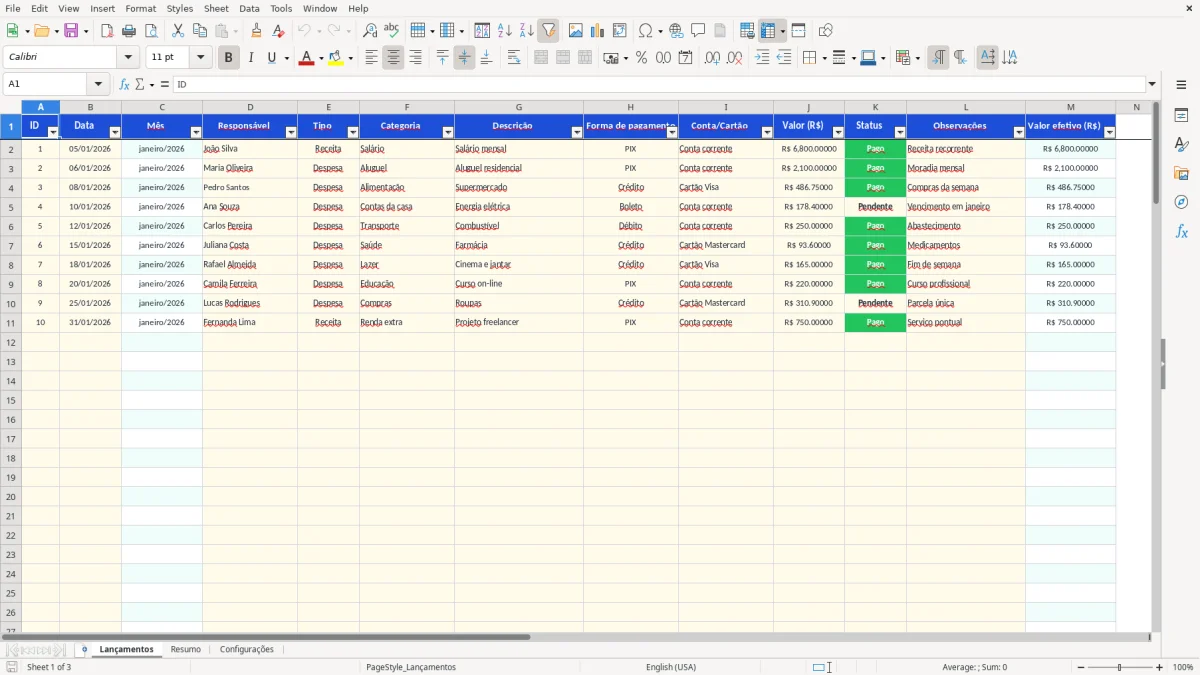Toggle Left-to-Right text direction
Viewport: 1200px width, 675px height.
click(938, 58)
